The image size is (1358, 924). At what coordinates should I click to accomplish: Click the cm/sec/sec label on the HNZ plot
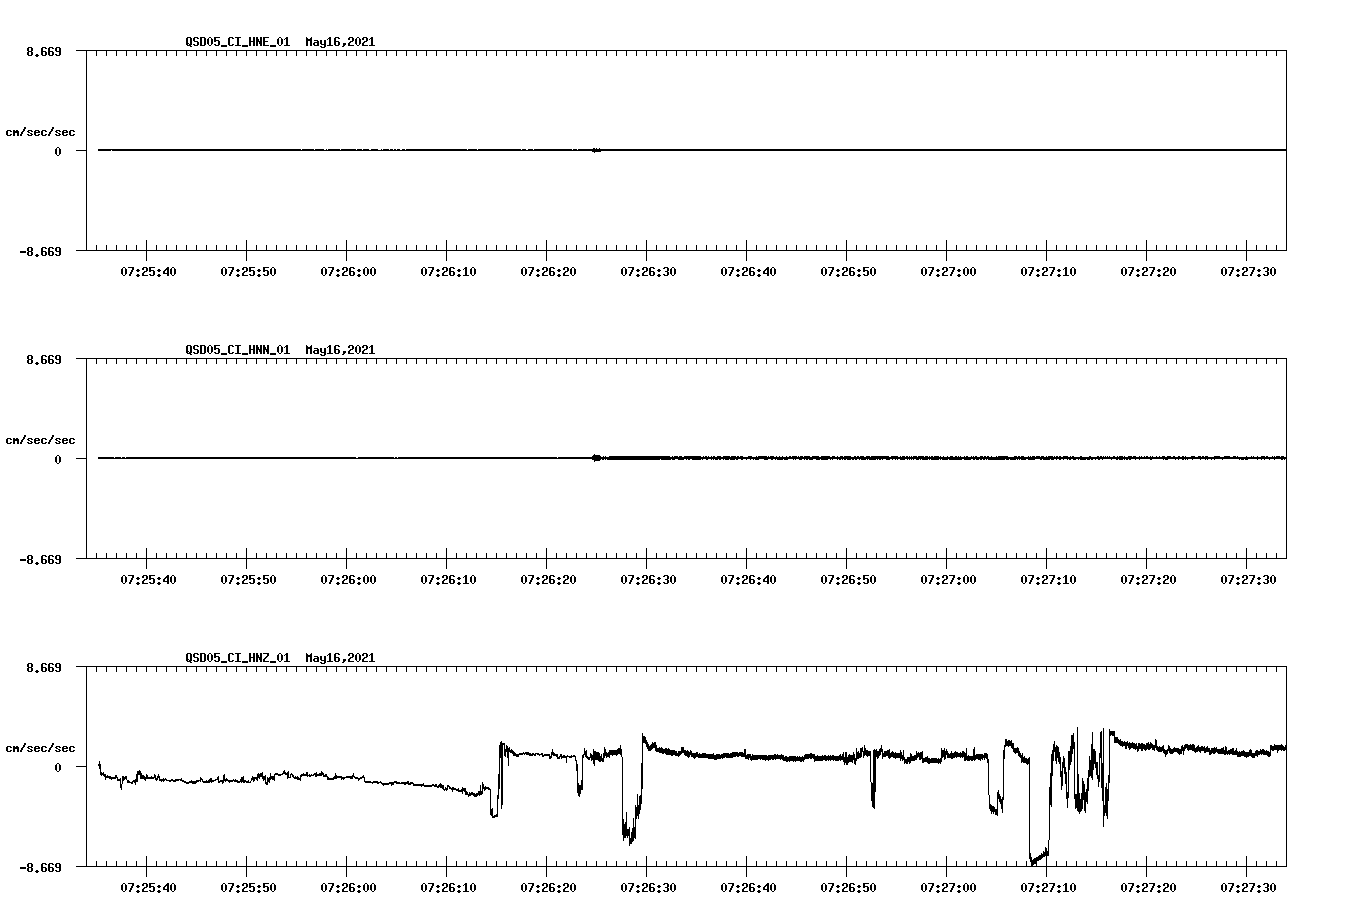pyautogui.click(x=41, y=746)
